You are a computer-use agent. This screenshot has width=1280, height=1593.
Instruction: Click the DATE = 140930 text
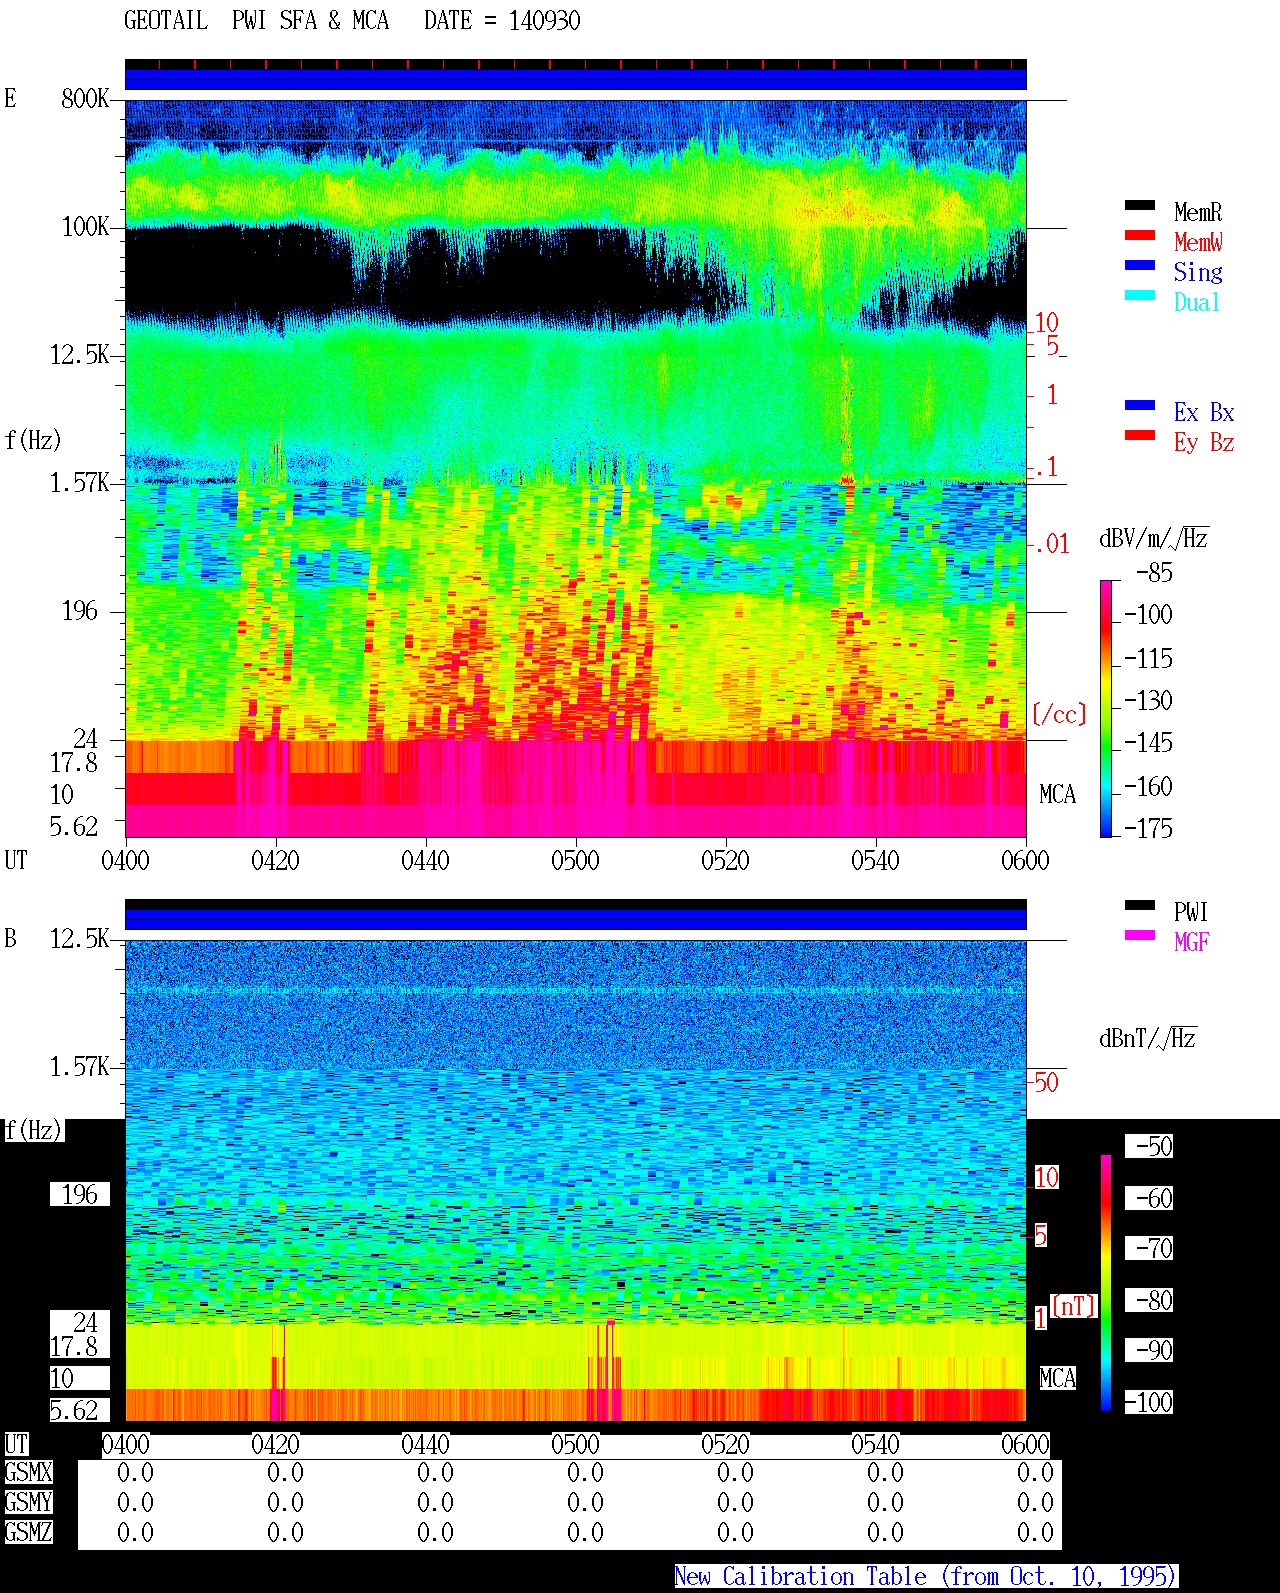pyautogui.click(x=502, y=21)
